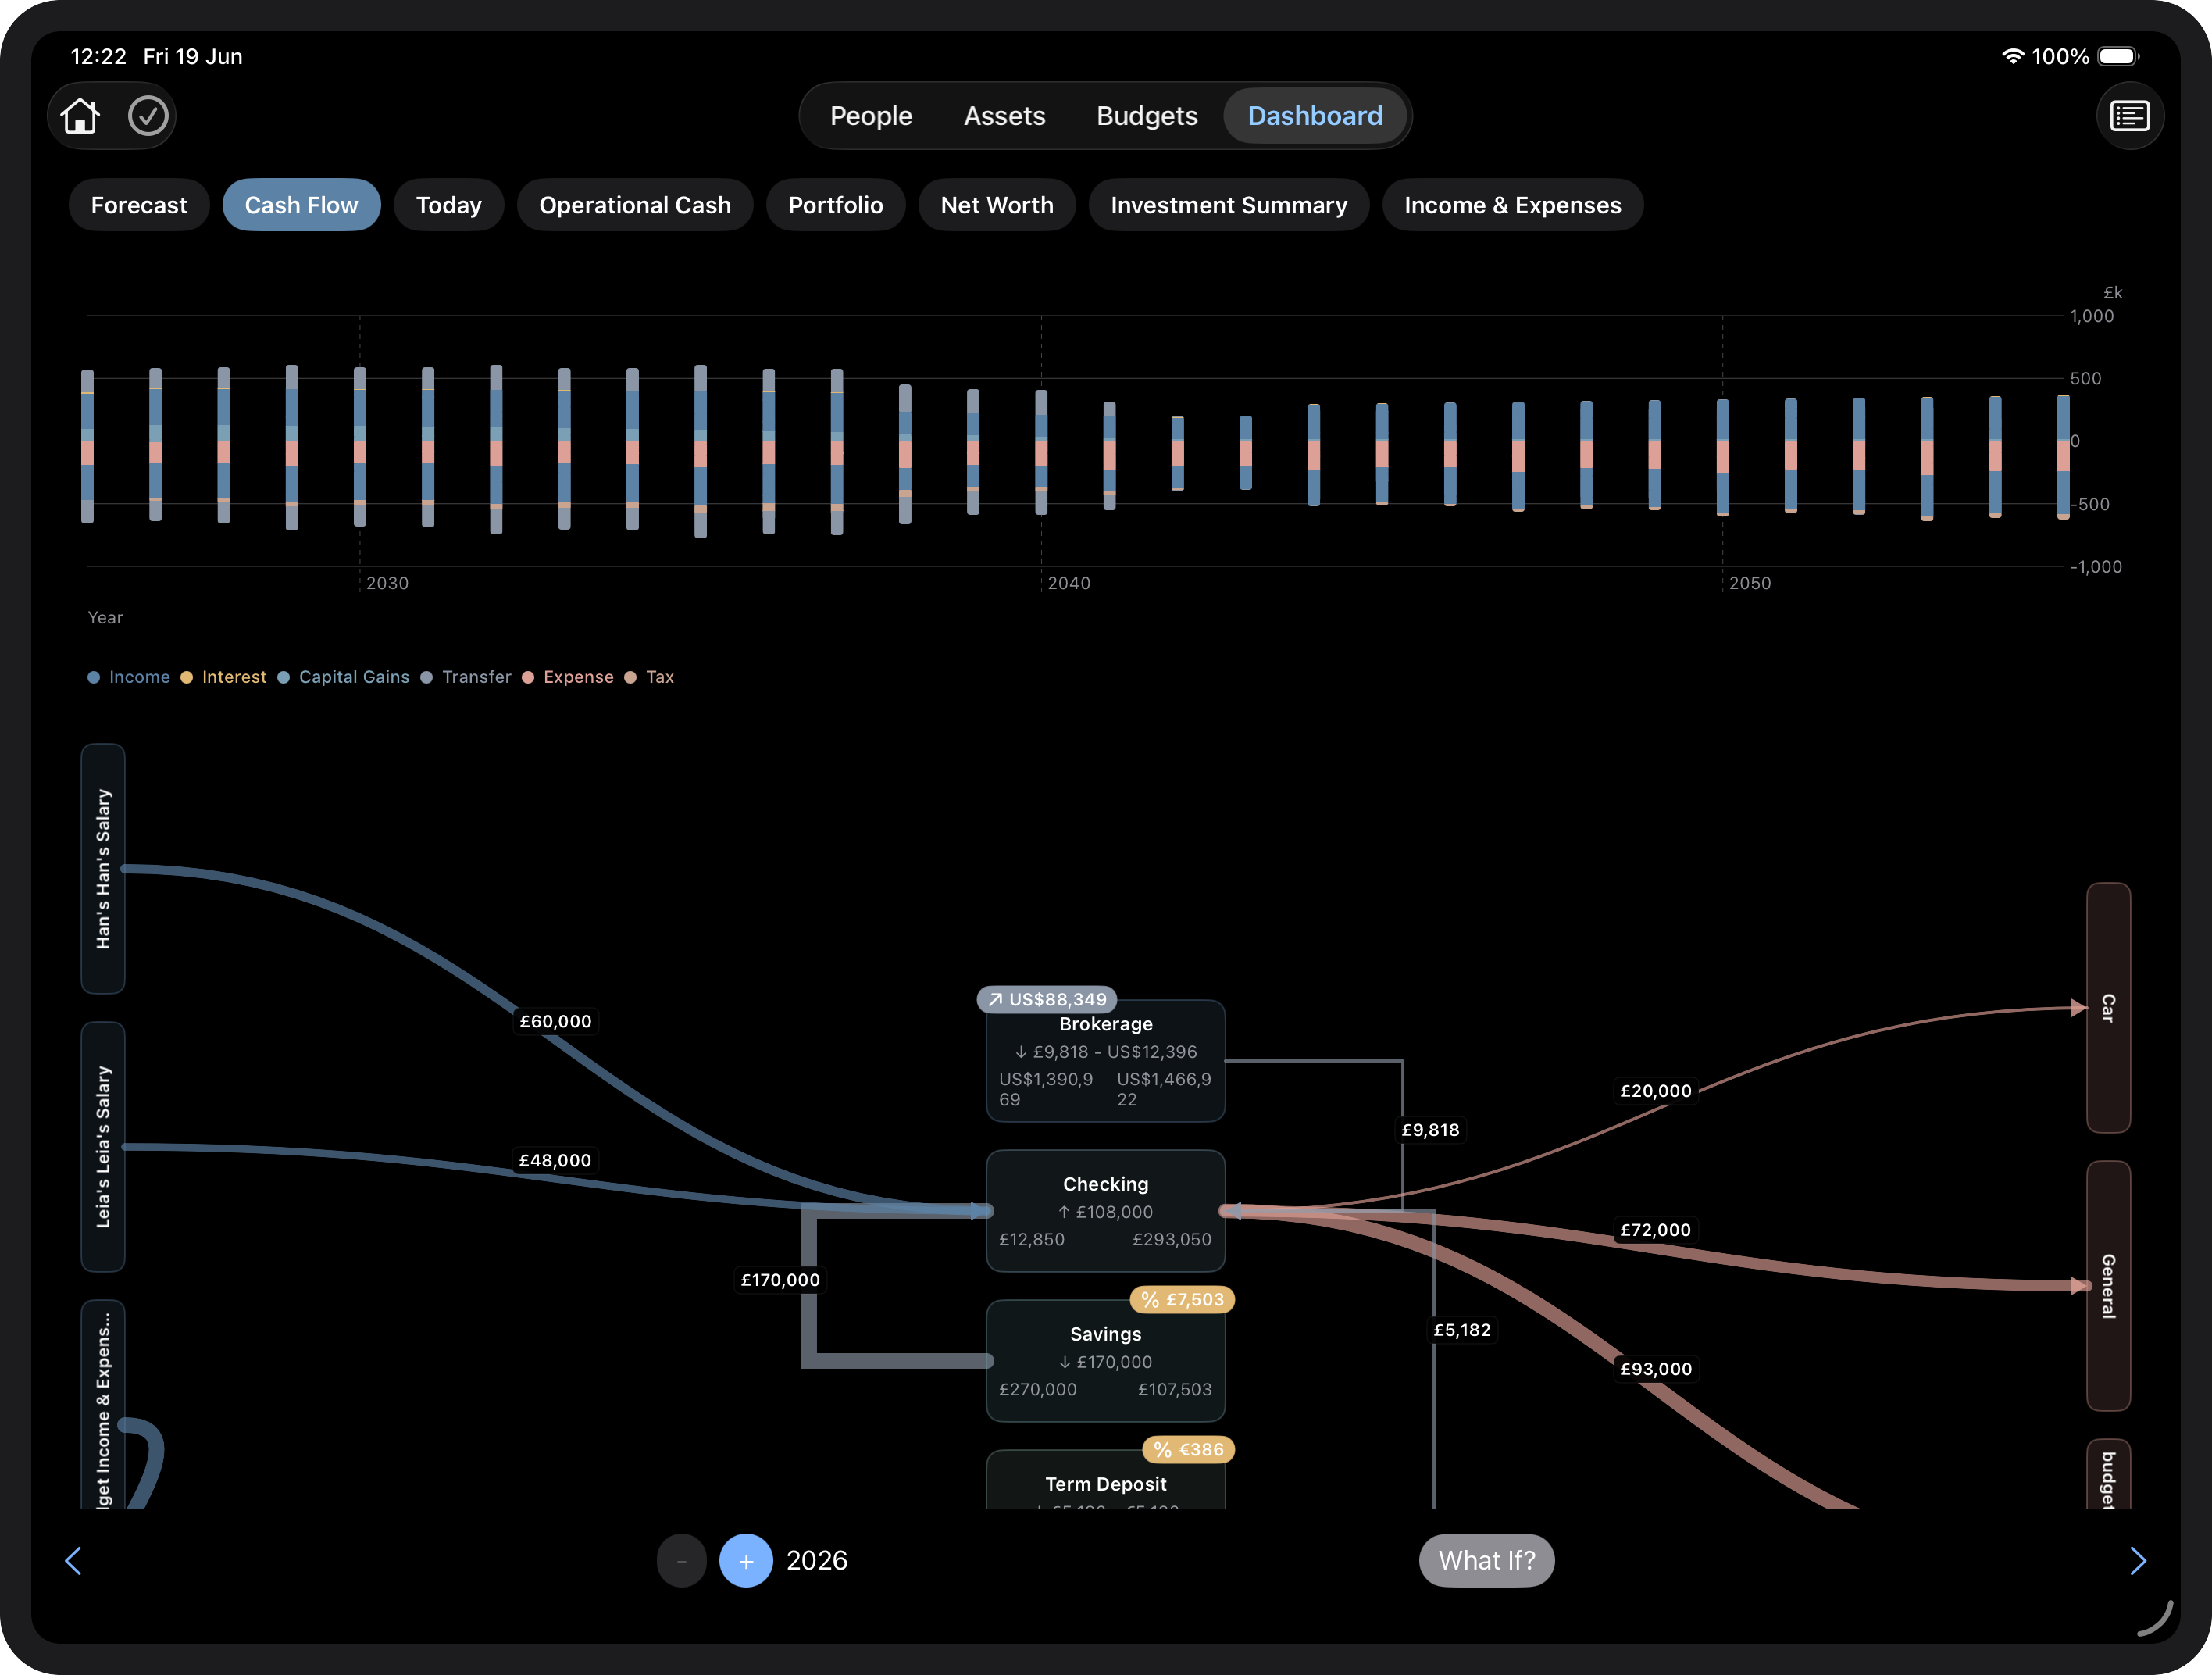Click the €386 interest badge on Term Deposit

point(1189,1449)
